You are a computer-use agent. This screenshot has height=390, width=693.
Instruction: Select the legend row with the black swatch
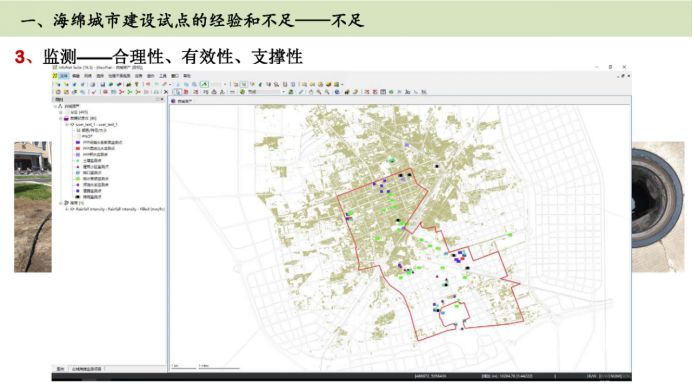point(89,197)
